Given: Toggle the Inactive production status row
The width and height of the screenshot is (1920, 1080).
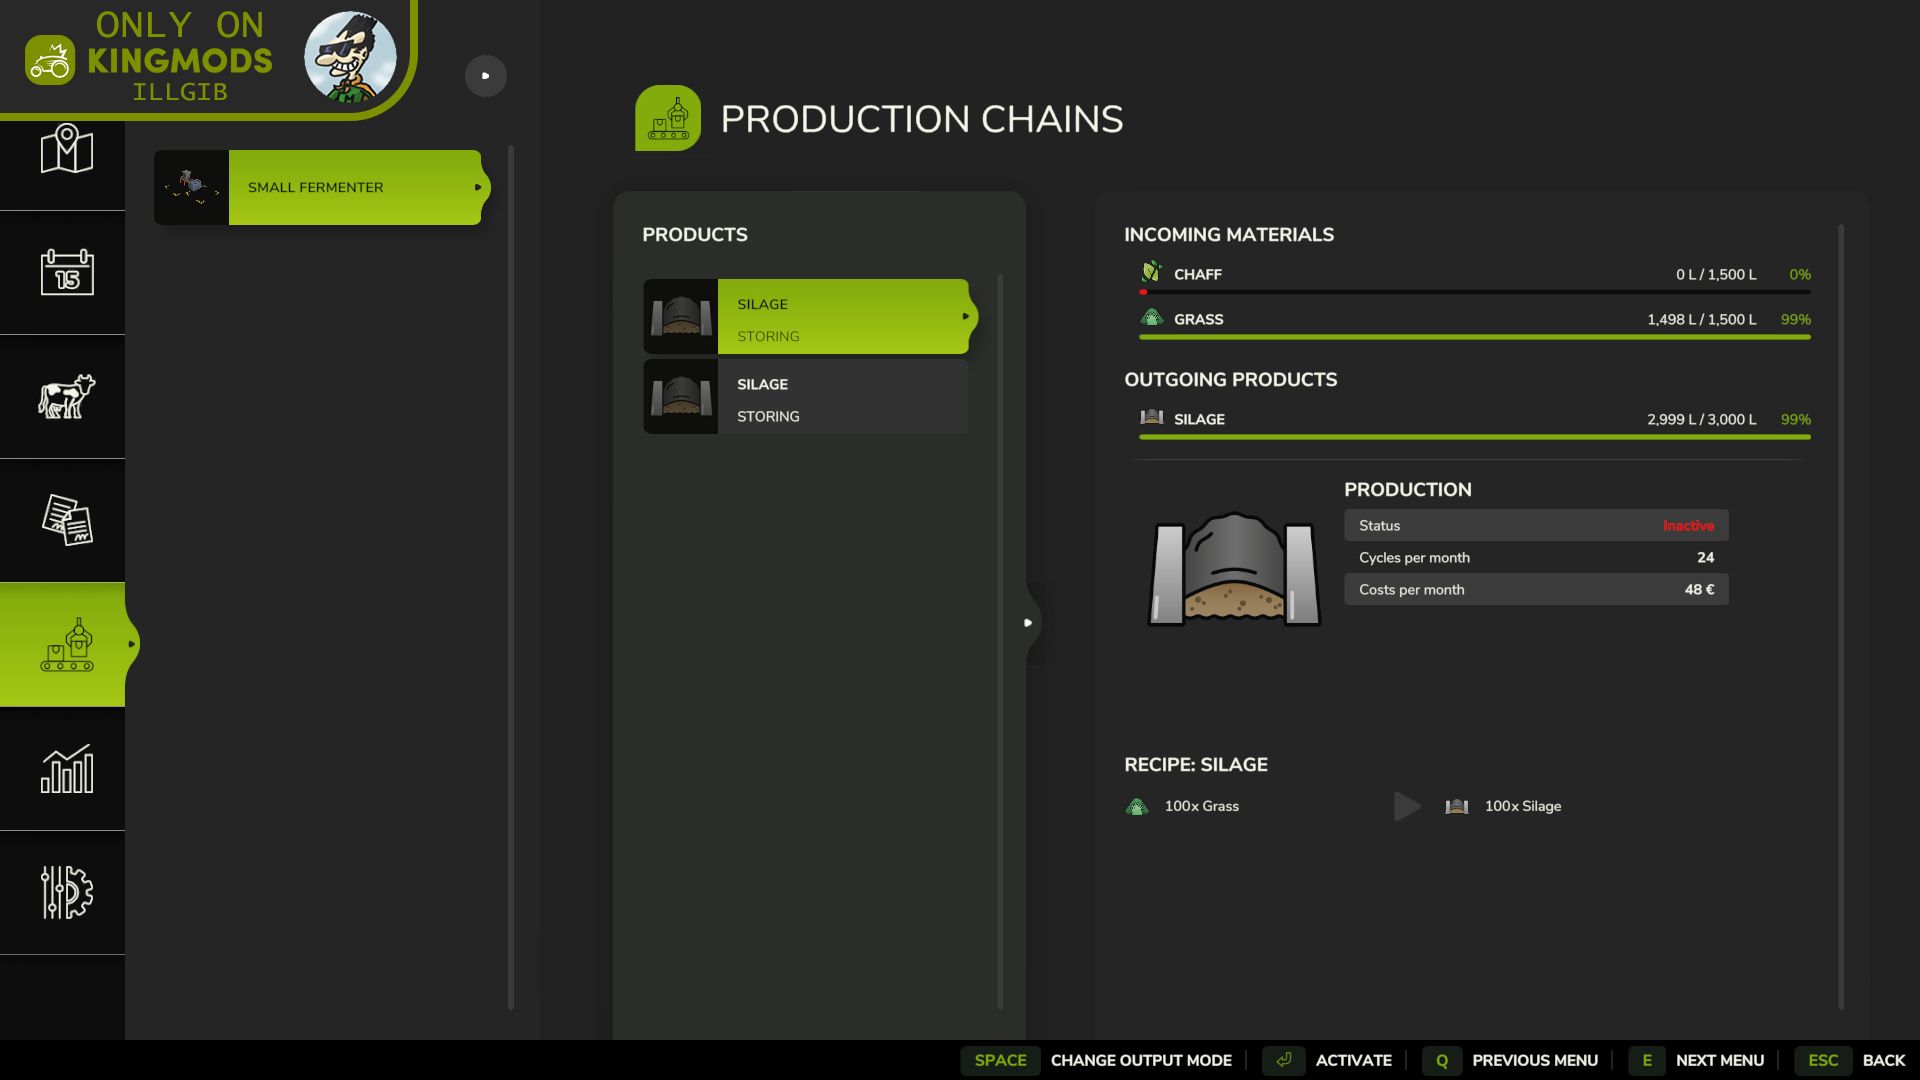Looking at the screenshot, I should coord(1535,526).
